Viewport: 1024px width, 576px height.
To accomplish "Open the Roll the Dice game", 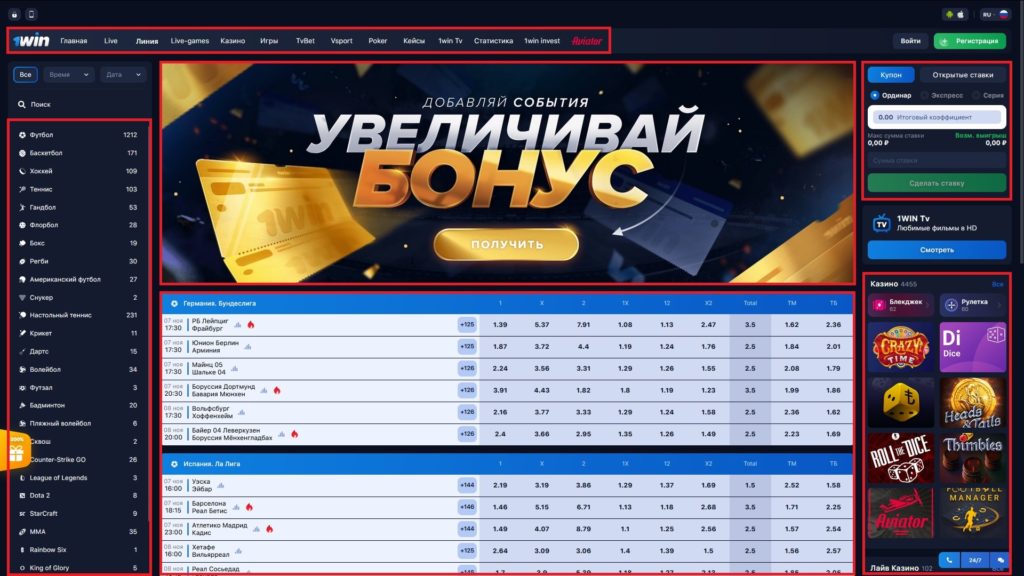I will point(901,458).
